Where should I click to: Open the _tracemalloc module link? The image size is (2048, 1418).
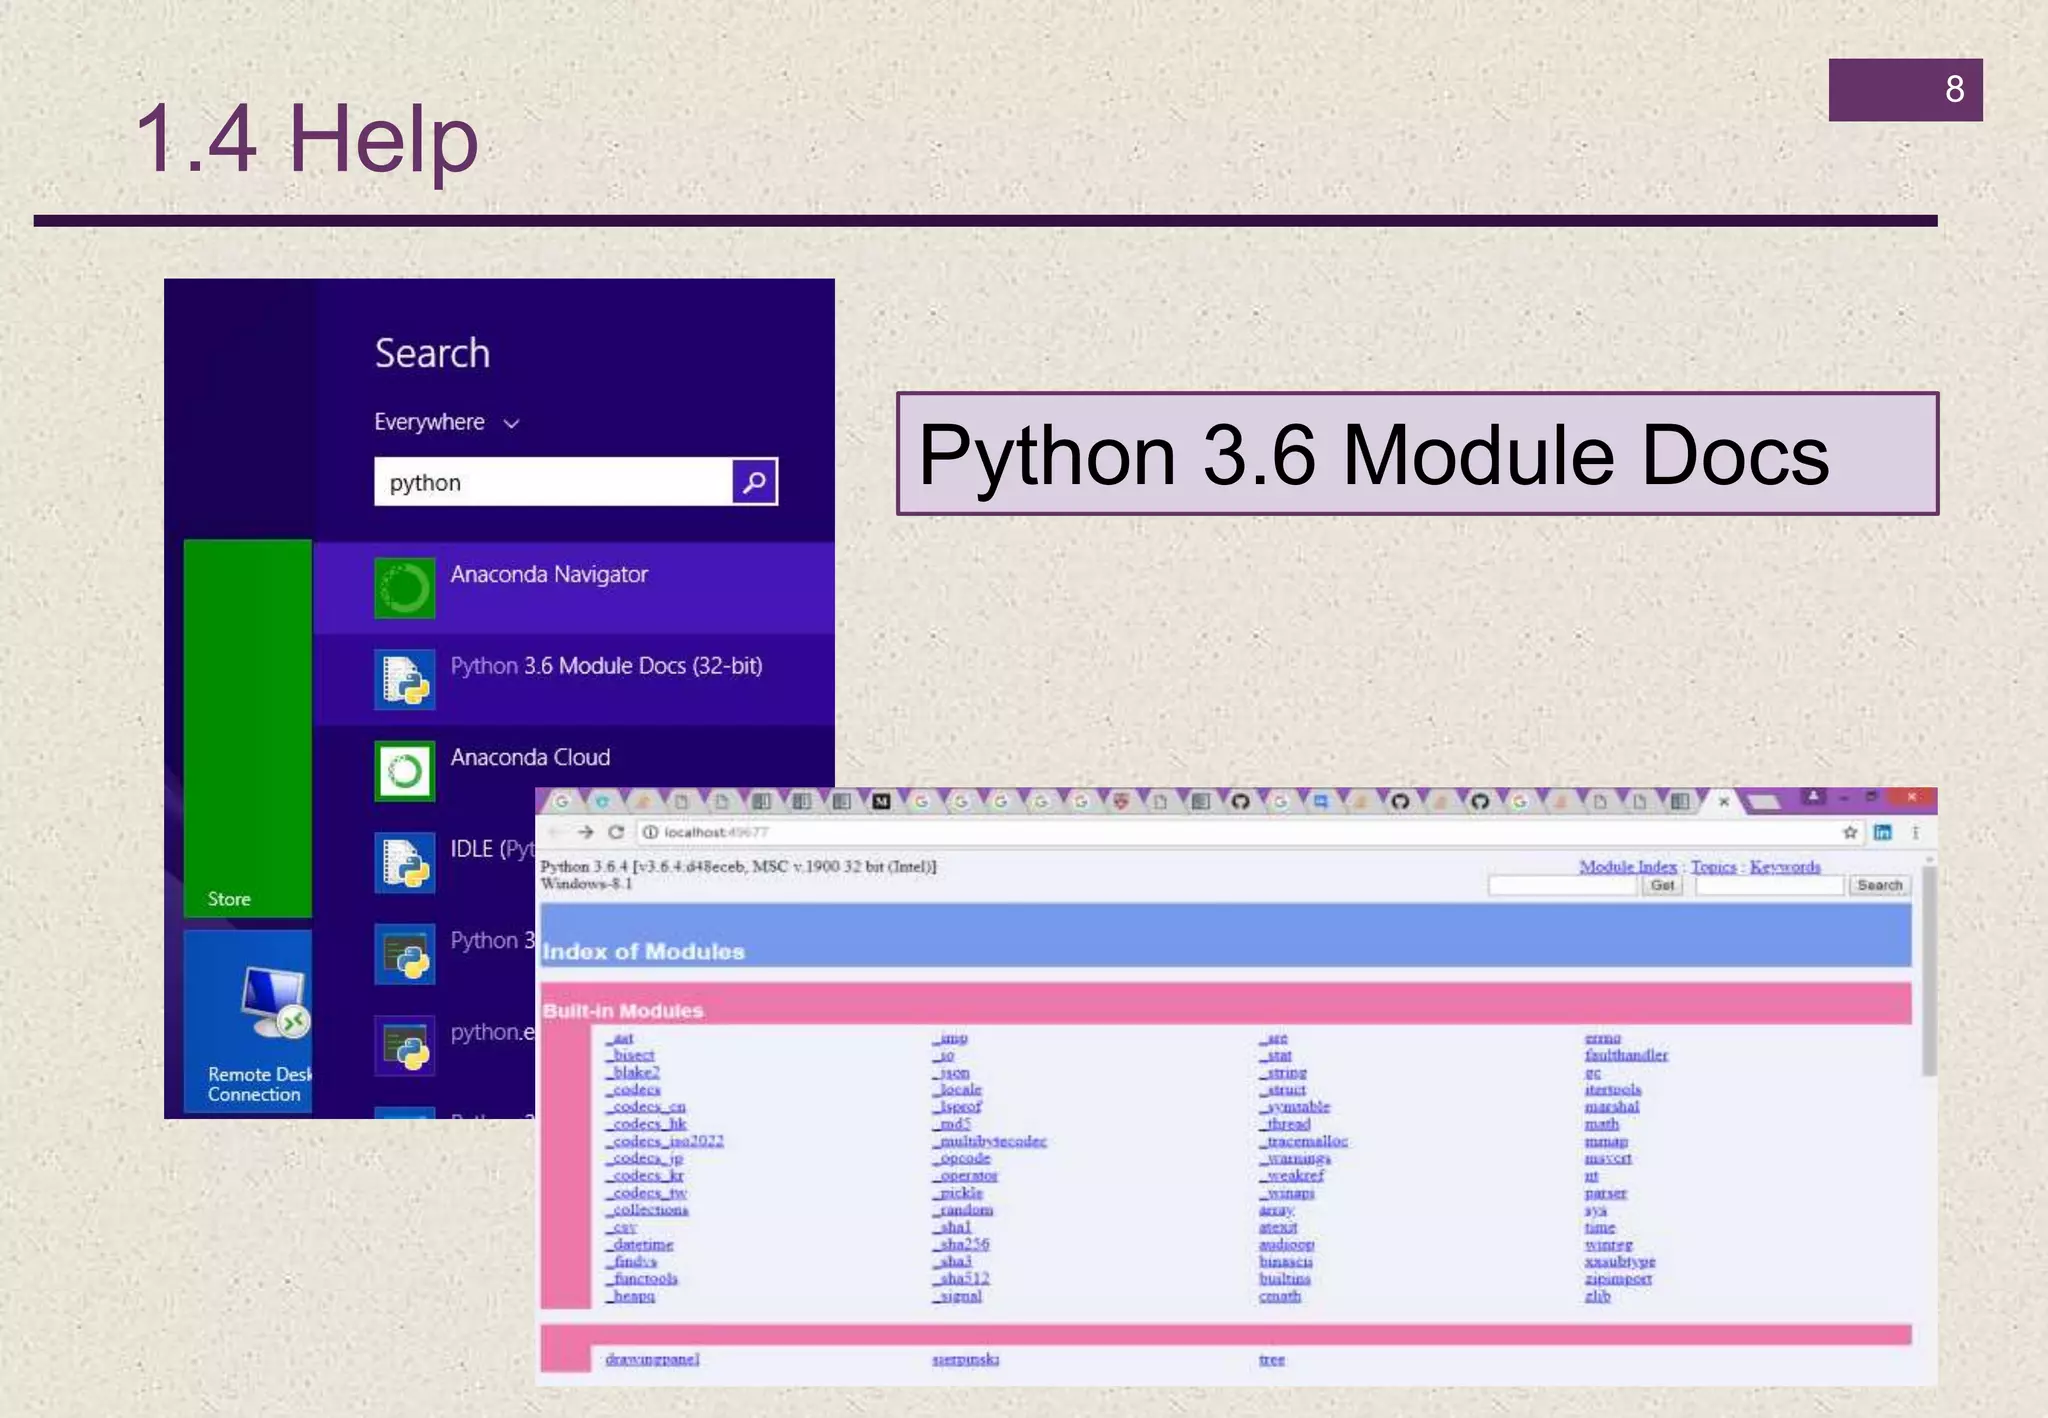[1304, 1141]
